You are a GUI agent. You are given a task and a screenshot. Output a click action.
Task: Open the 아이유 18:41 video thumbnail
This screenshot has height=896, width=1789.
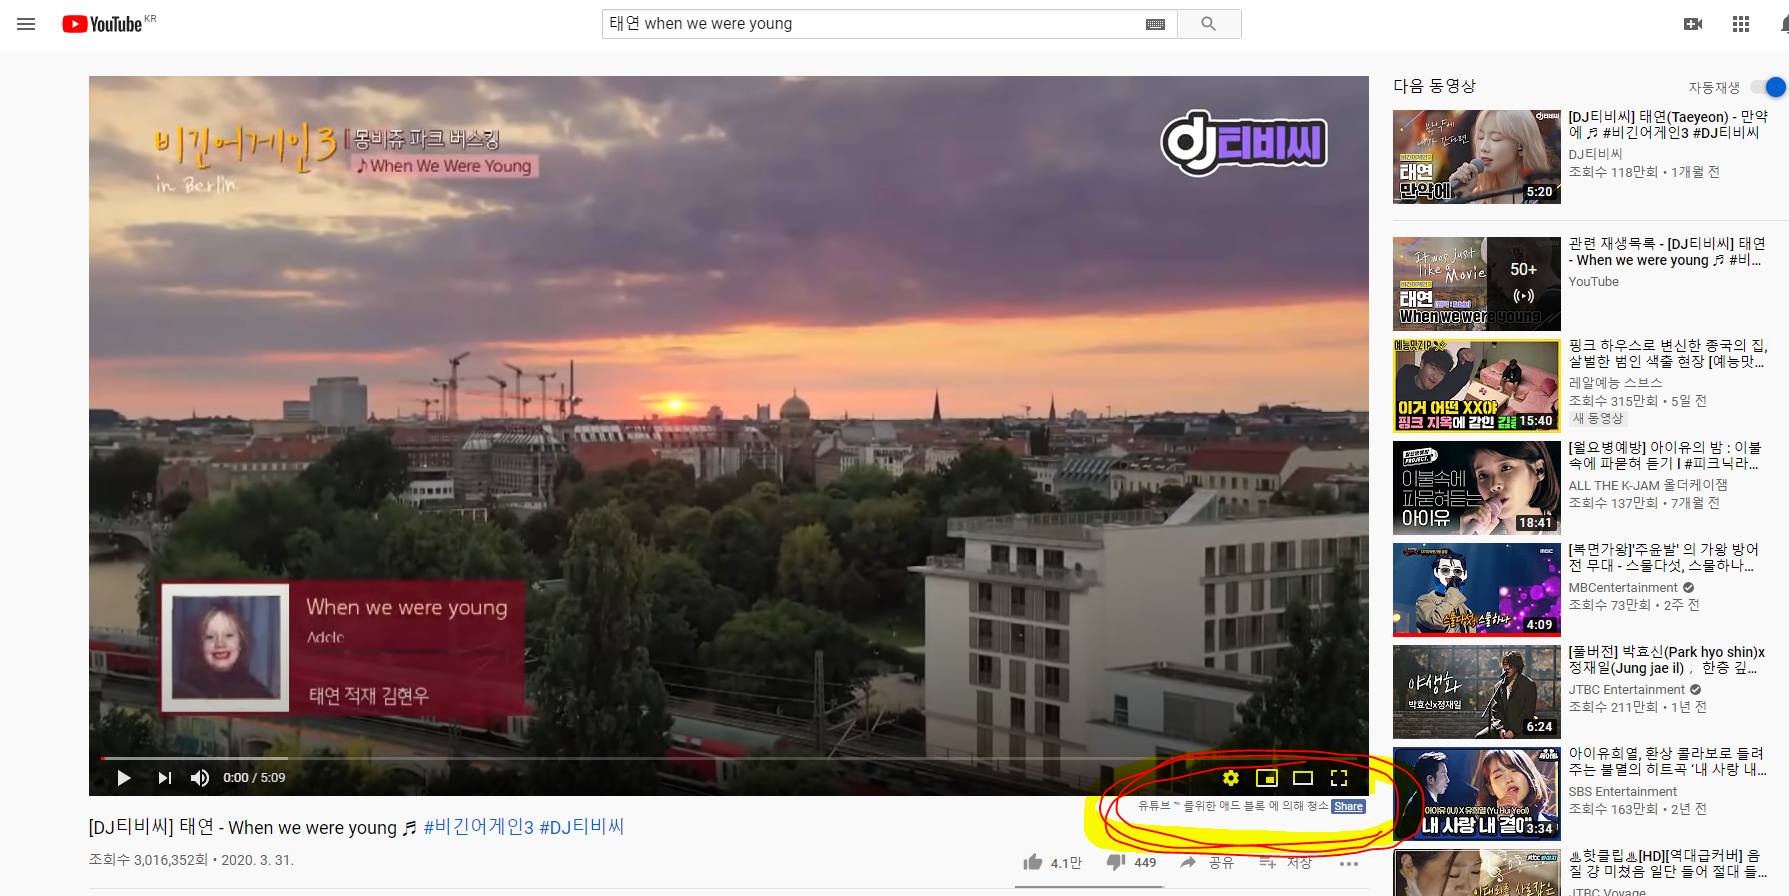click(x=1476, y=488)
